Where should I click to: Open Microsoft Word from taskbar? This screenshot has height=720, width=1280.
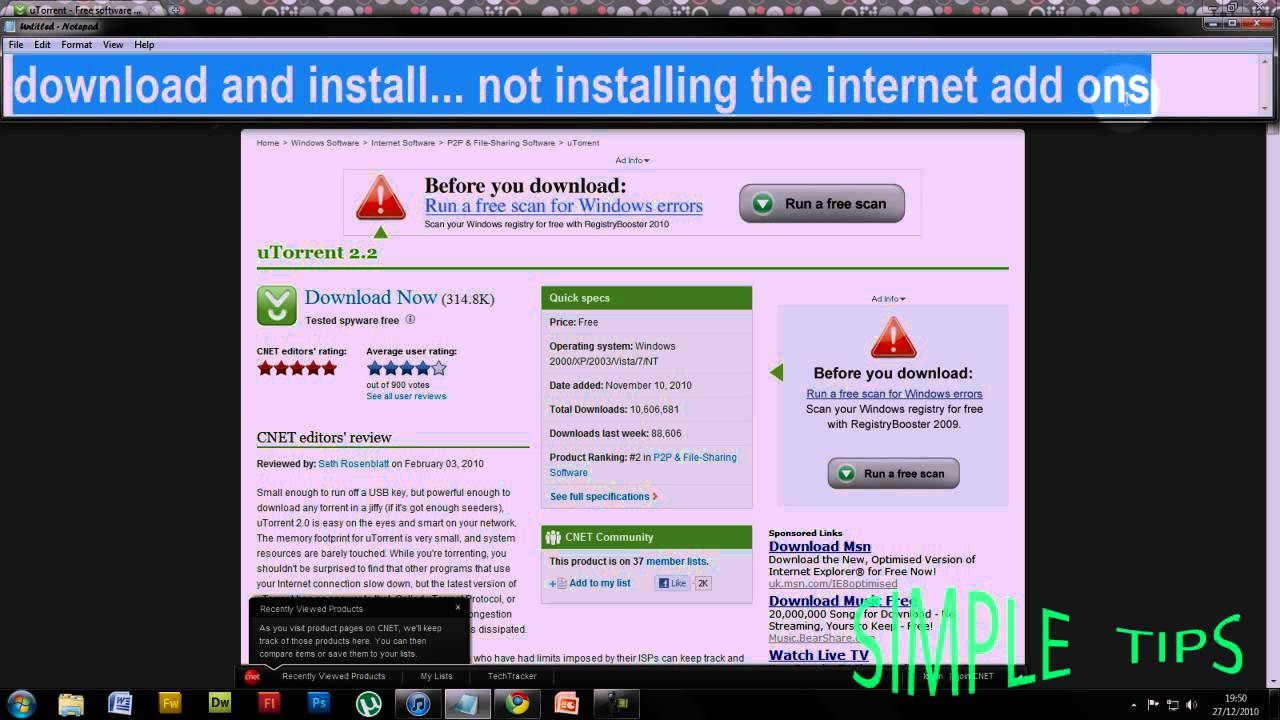(x=120, y=704)
